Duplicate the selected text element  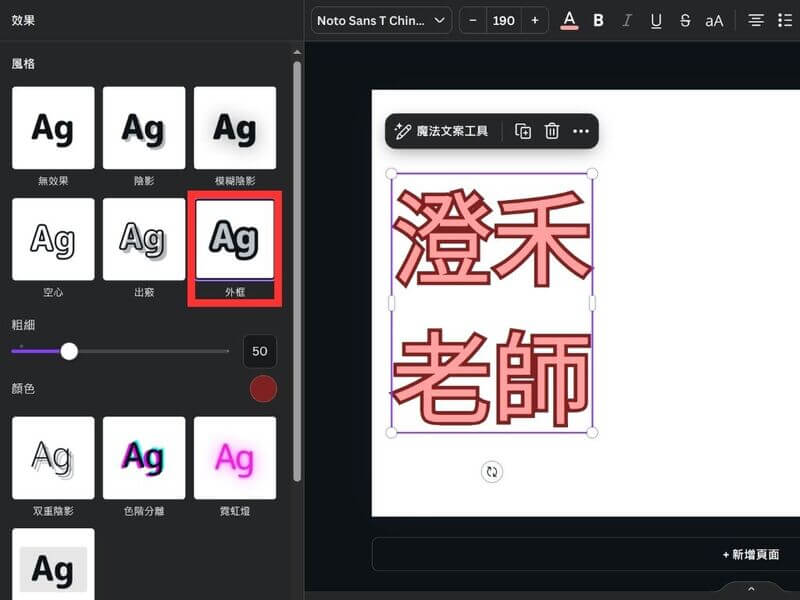(523, 131)
